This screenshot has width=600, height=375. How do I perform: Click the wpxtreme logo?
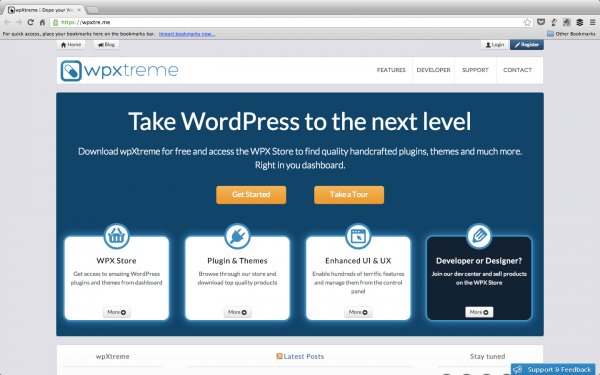[x=119, y=70]
